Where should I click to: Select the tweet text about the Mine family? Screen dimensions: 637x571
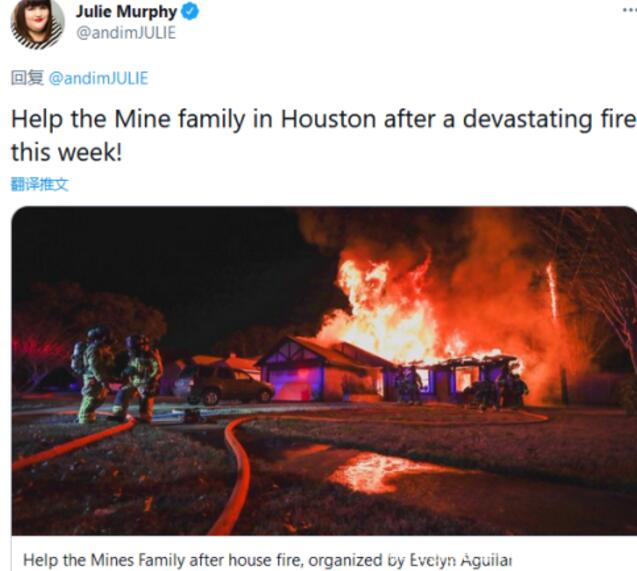(x=323, y=136)
